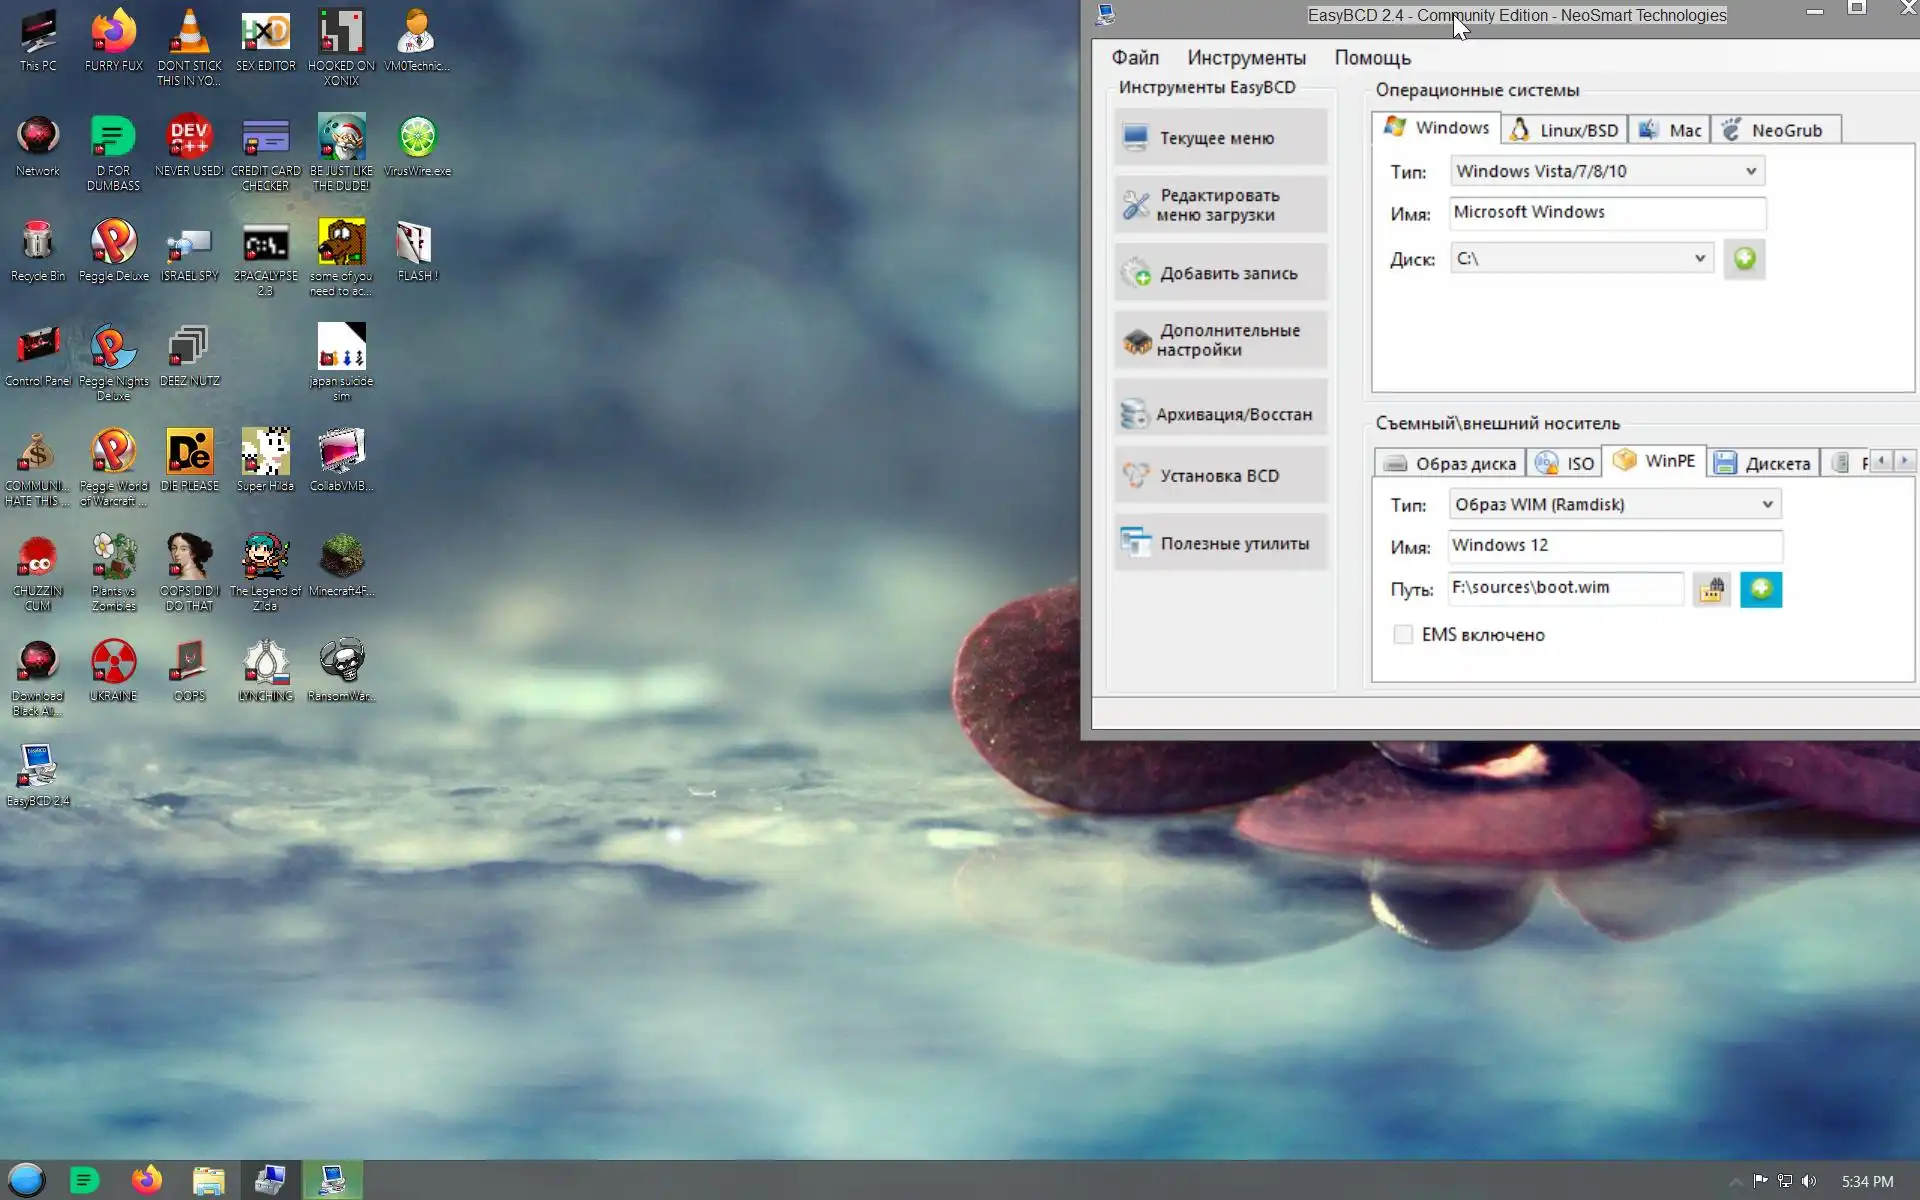Image resolution: width=1920 pixels, height=1200 pixels.
Task: Switch to the ISO tab
Action: coord(1566,463)
